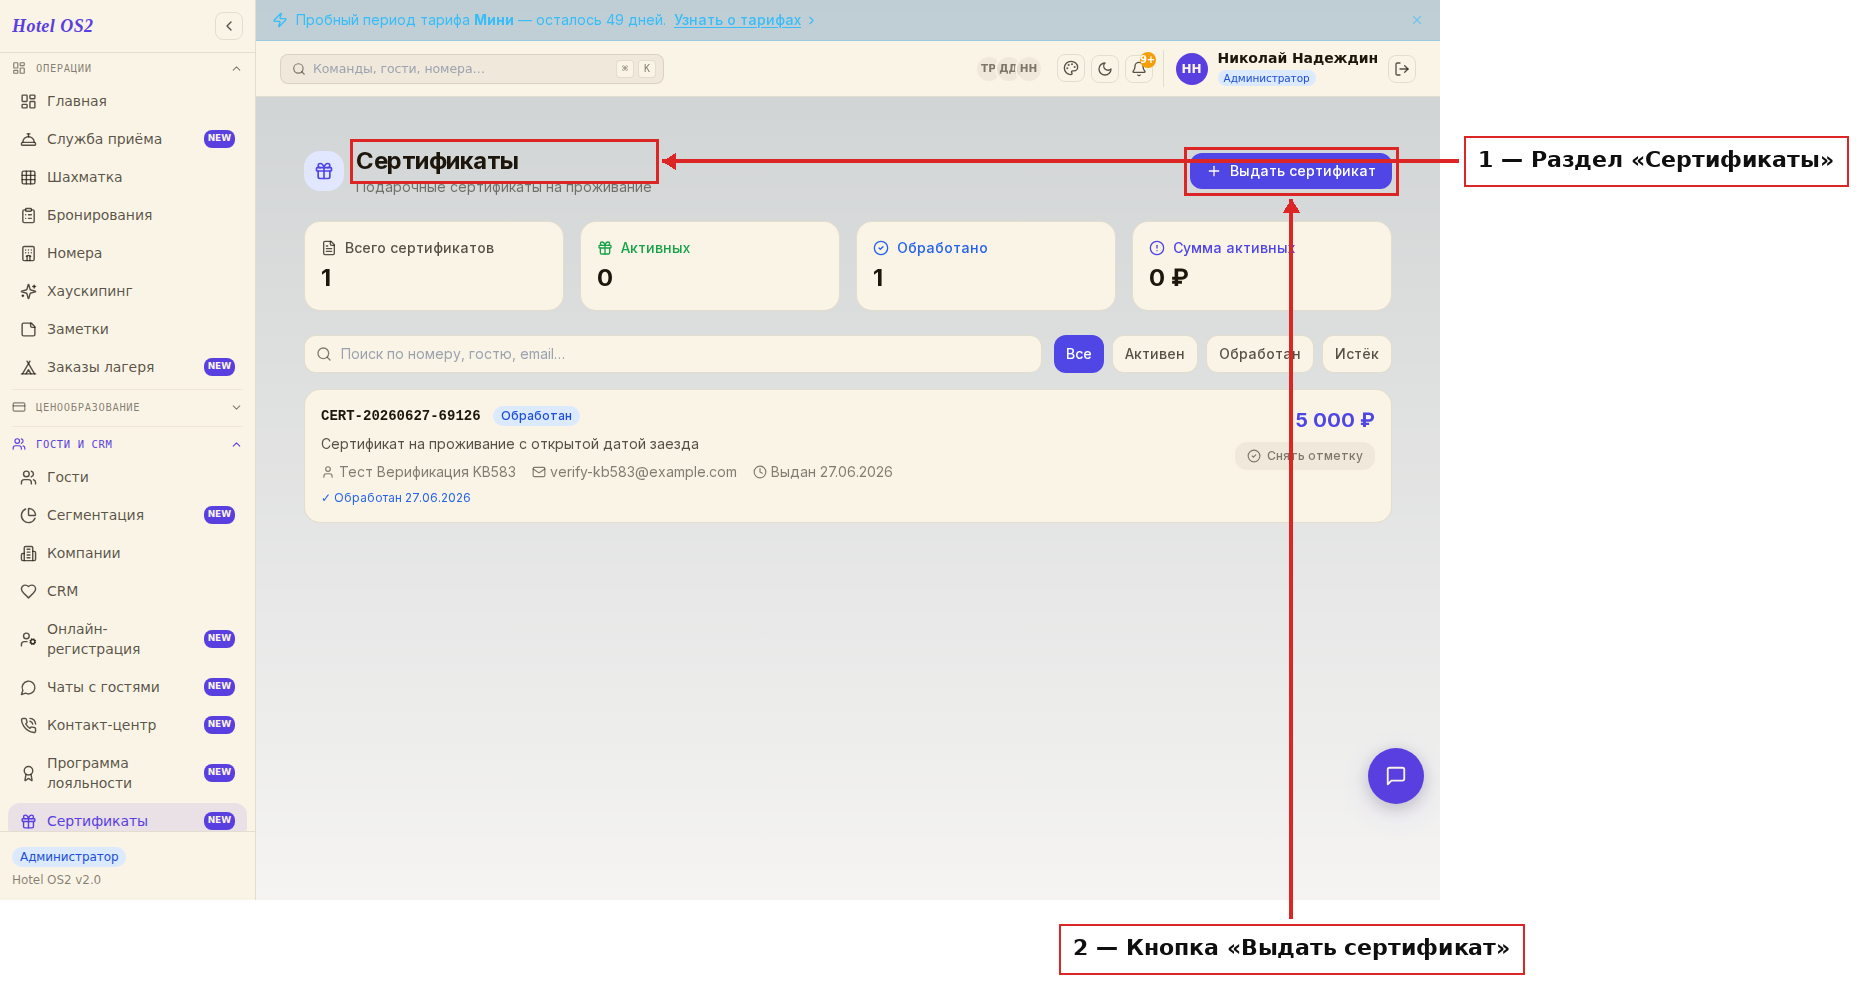Follow the Узнать о тарифах link
Screen dimensions: 1872x998
pos(737,20)
